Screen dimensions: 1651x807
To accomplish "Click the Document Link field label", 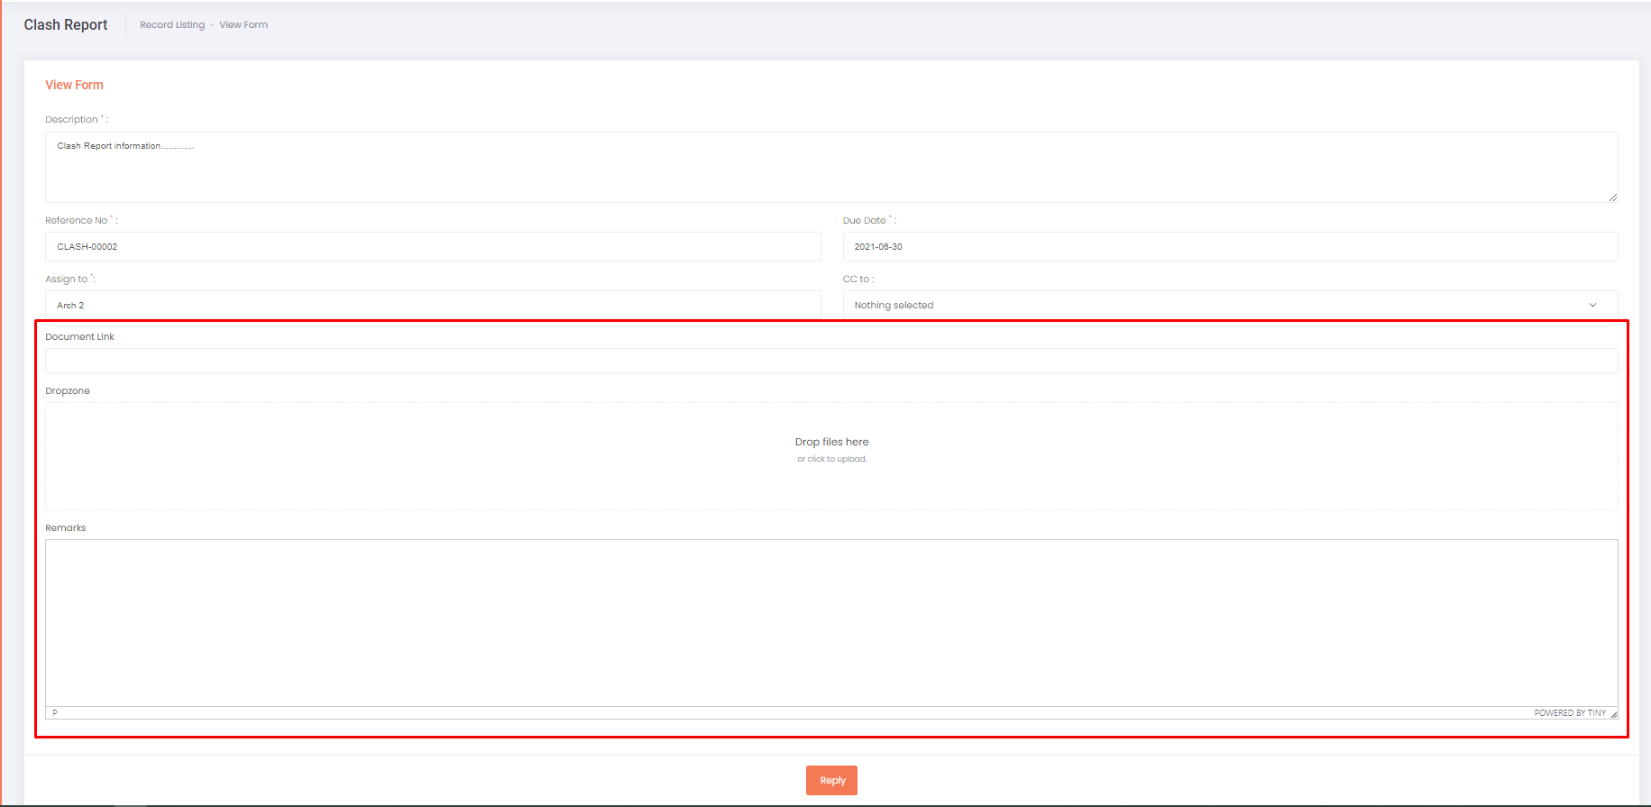I will point(80,337).
